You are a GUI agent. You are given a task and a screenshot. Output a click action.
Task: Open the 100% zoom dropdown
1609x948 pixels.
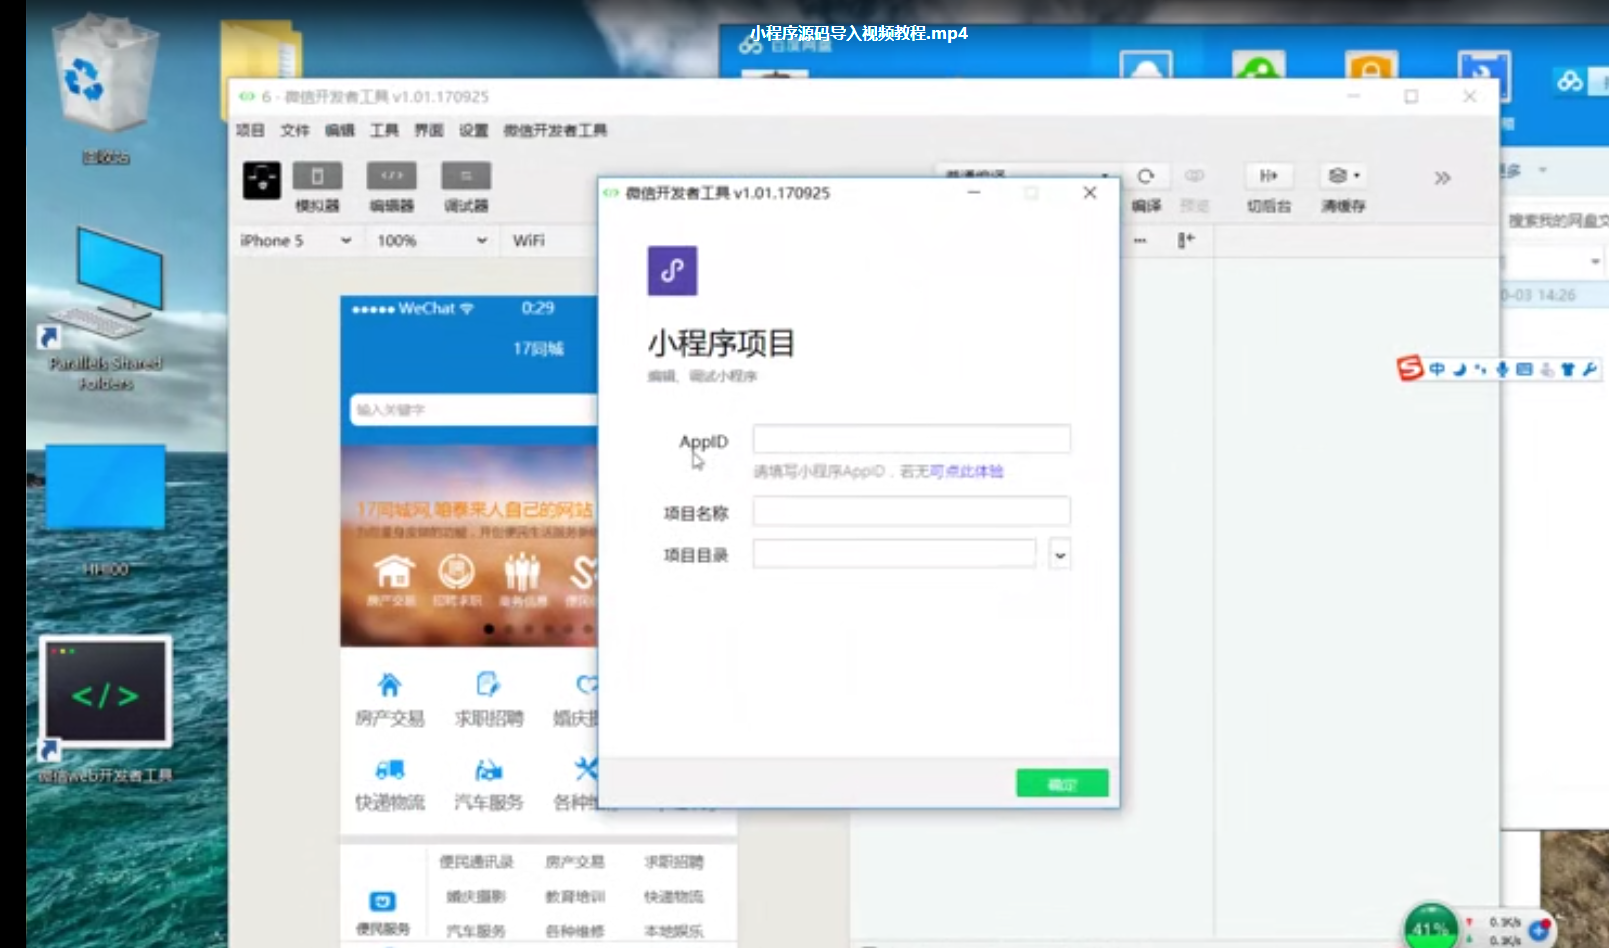pyautogui.click(x=432, y=240)
